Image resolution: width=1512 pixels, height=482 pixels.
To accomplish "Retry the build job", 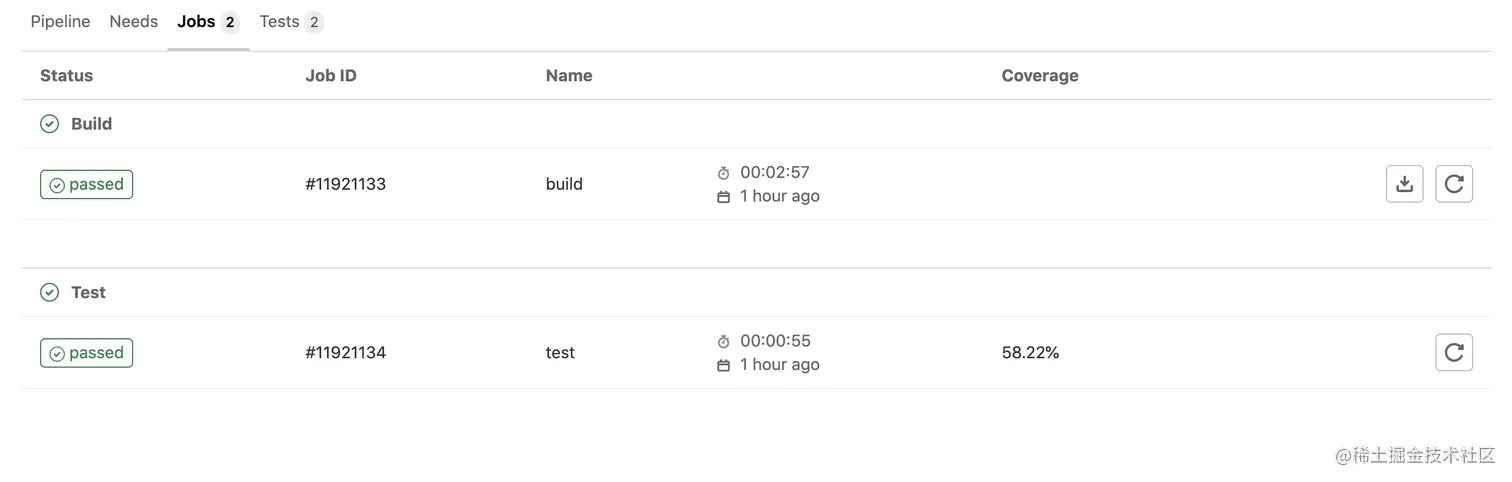I will [x=1454, y=184].
